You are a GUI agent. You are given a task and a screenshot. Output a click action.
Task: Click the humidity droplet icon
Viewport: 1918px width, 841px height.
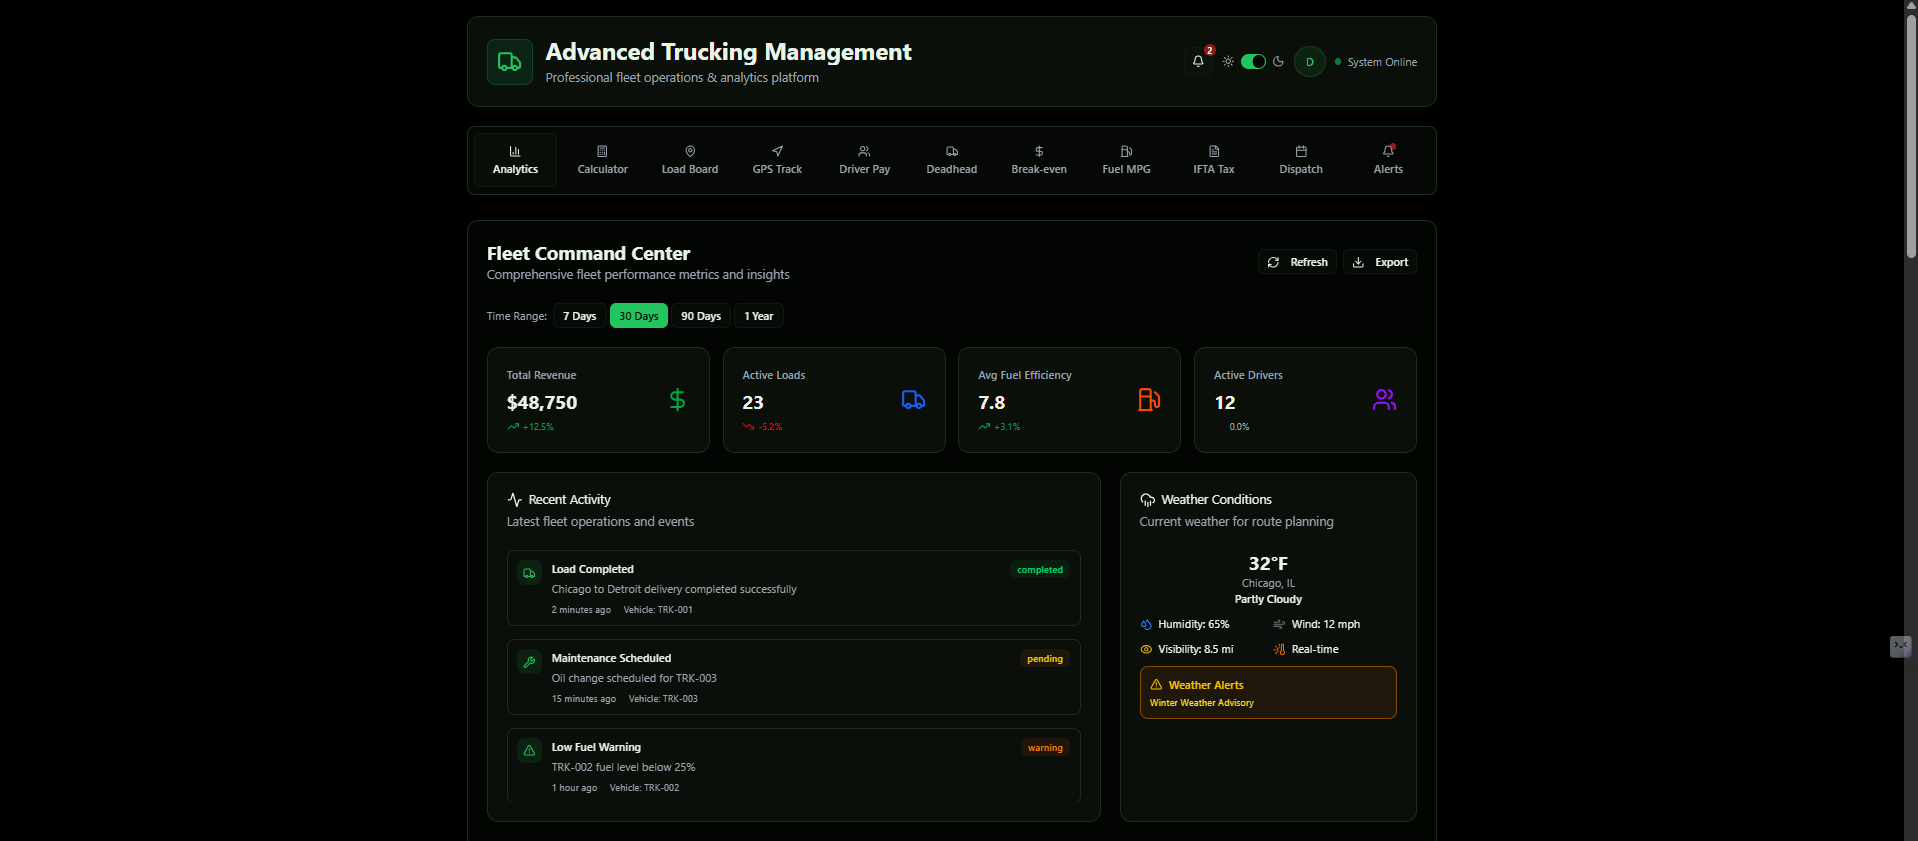pos(1146,624)
